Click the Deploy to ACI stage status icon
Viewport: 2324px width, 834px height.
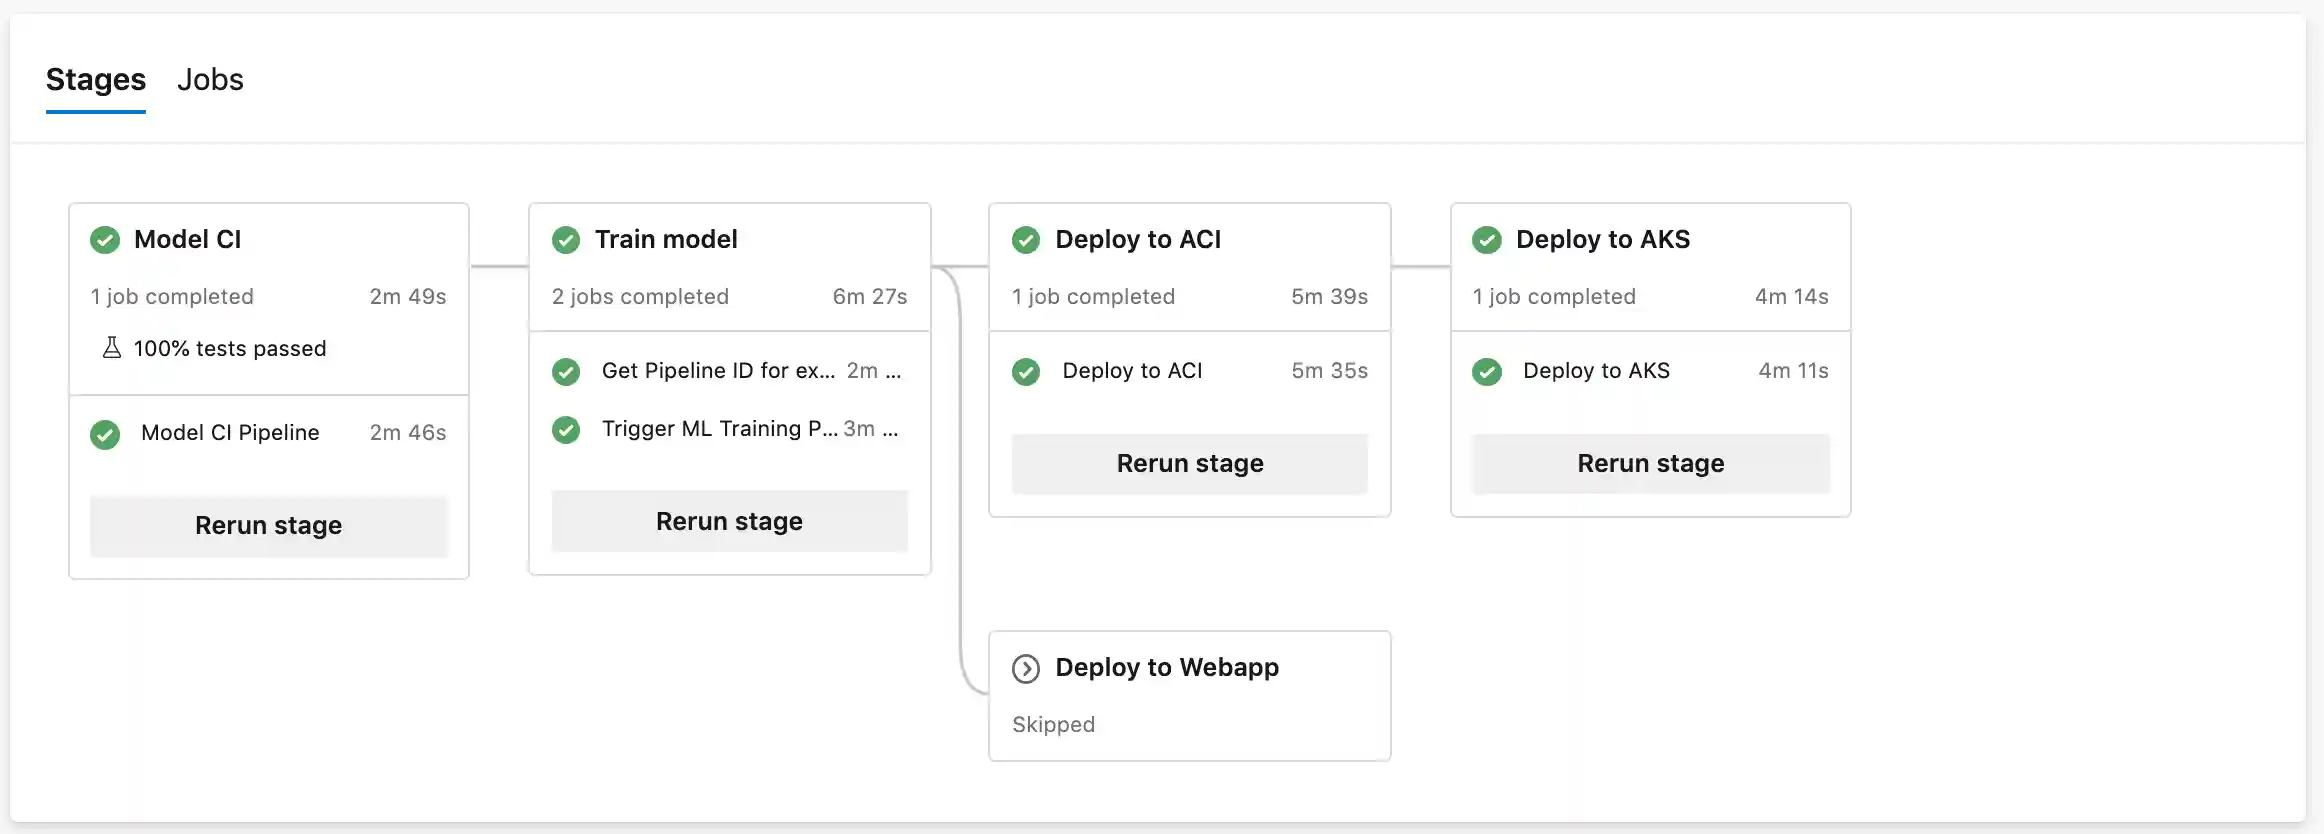(x=1026, y=240)
